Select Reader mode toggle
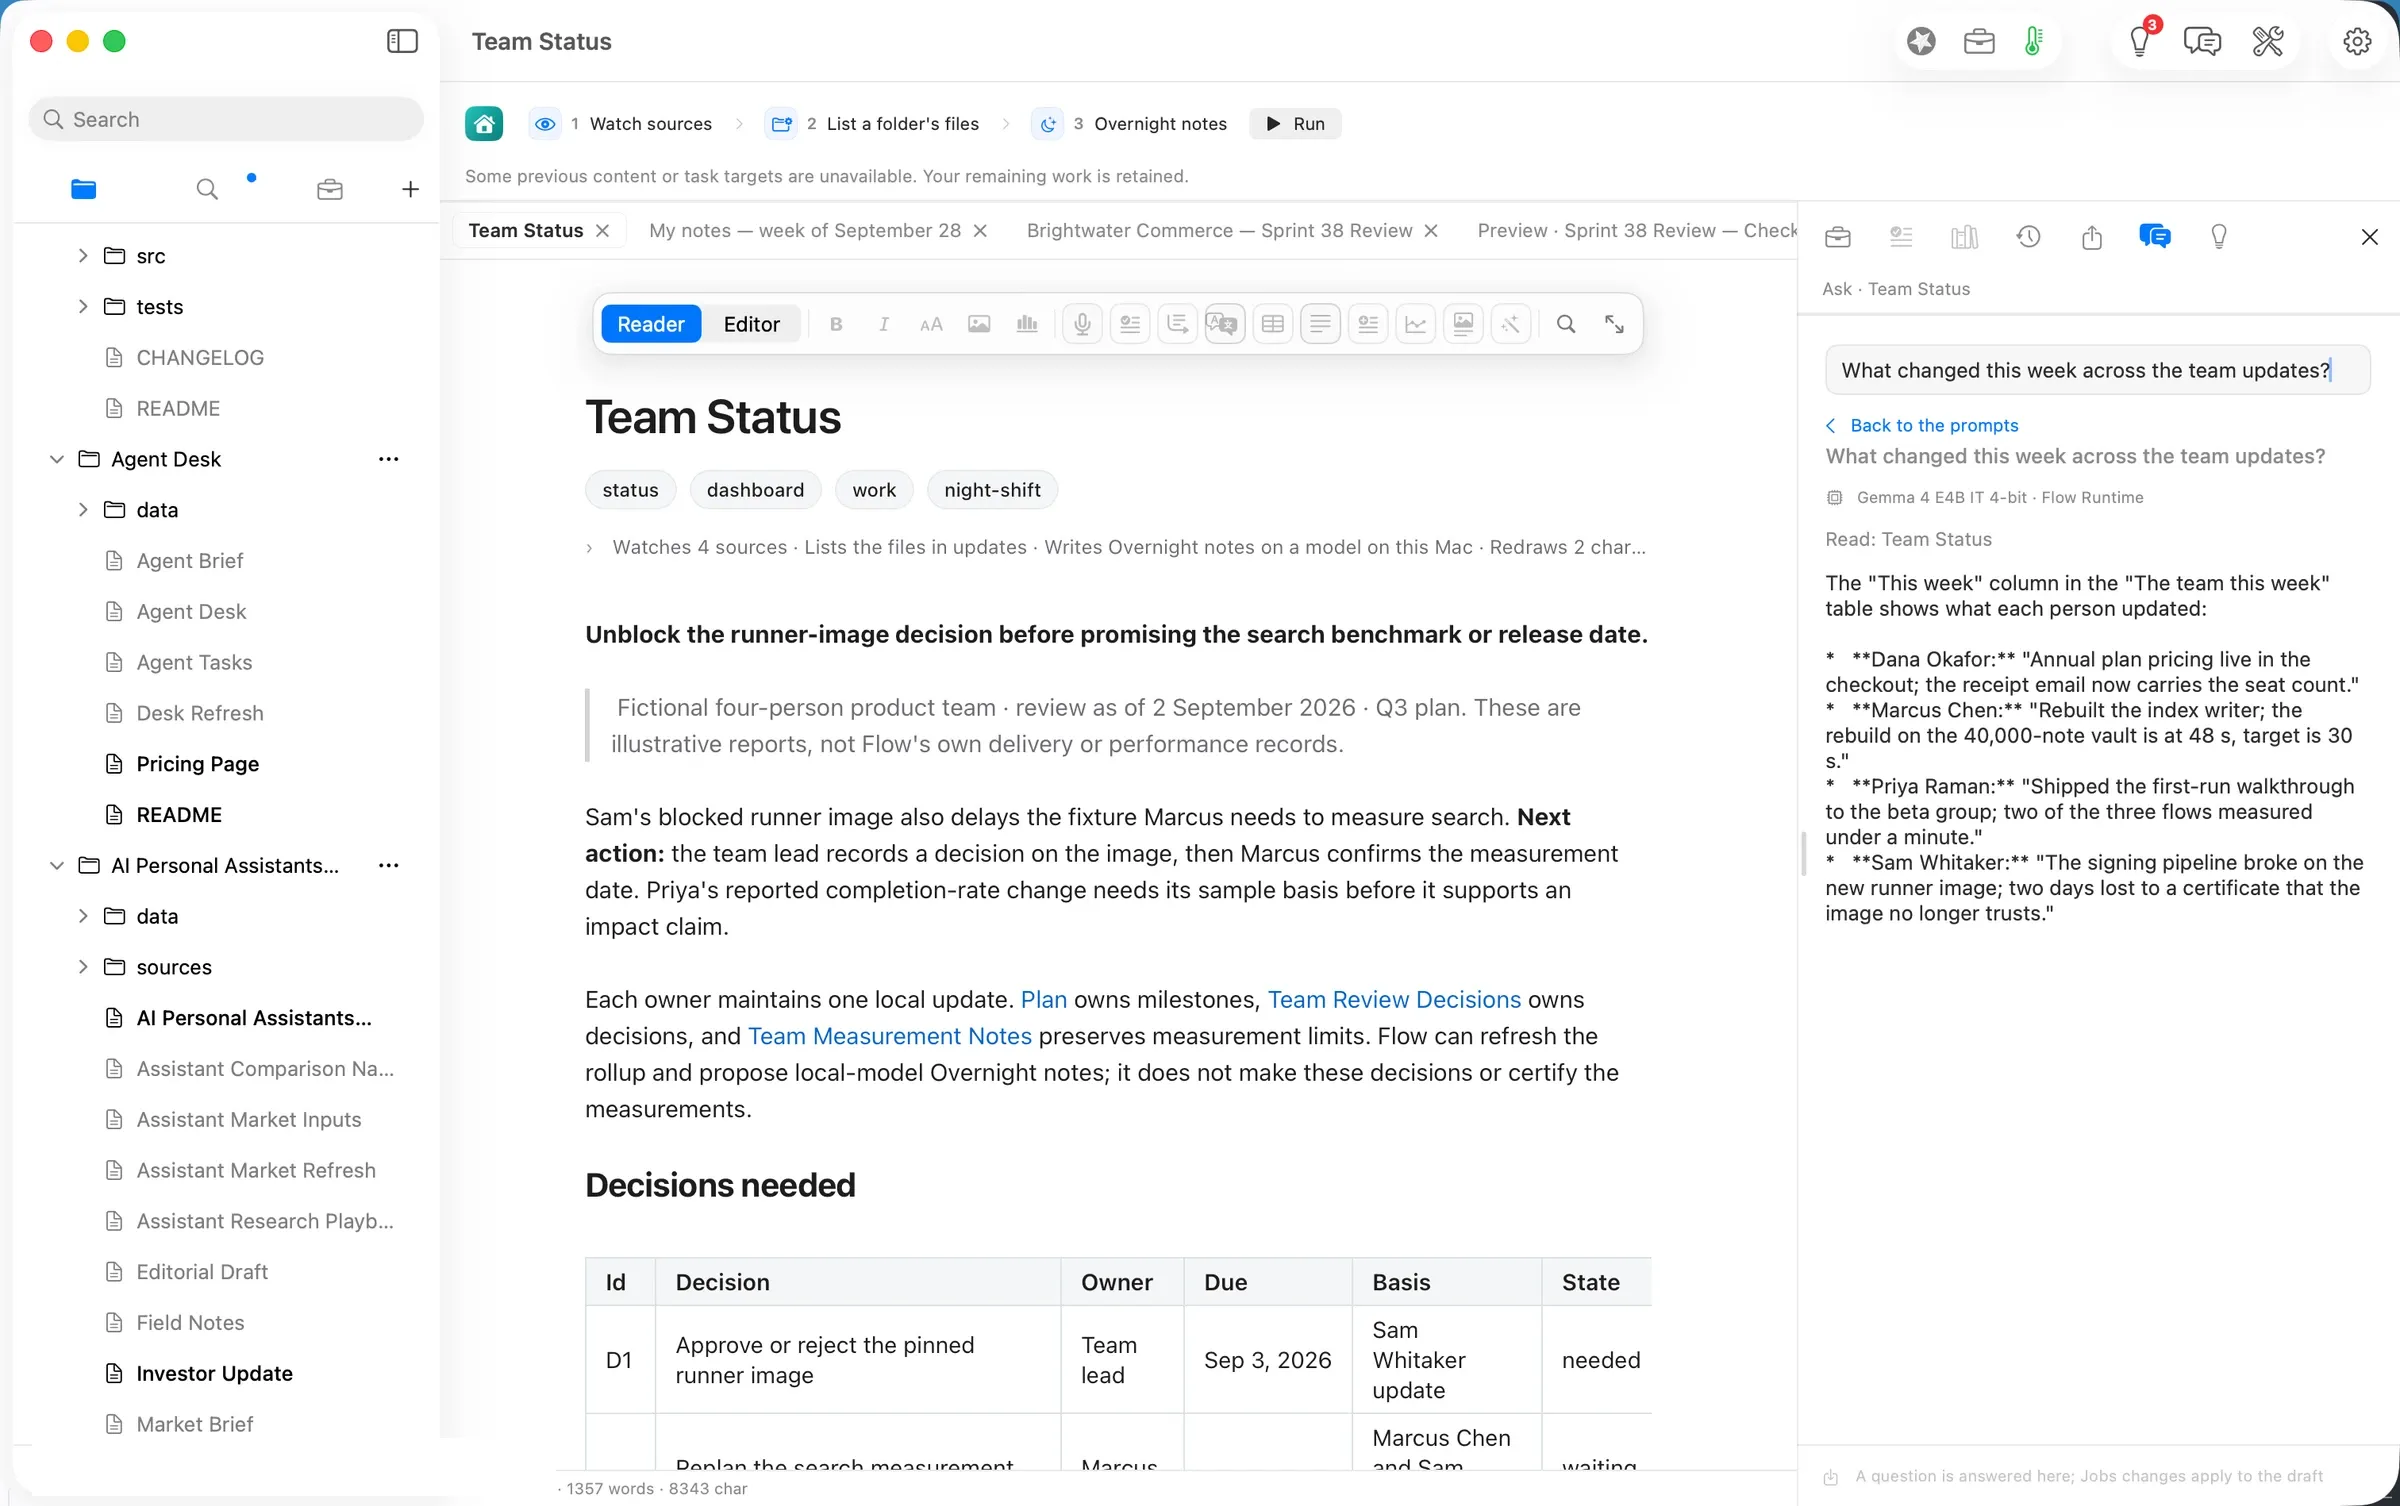The image size is (2400, 1506). (651, 324)
